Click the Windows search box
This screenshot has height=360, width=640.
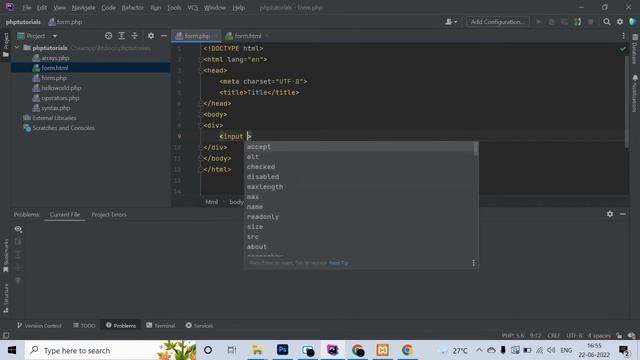pyautogui.click(x=110, y=350)
